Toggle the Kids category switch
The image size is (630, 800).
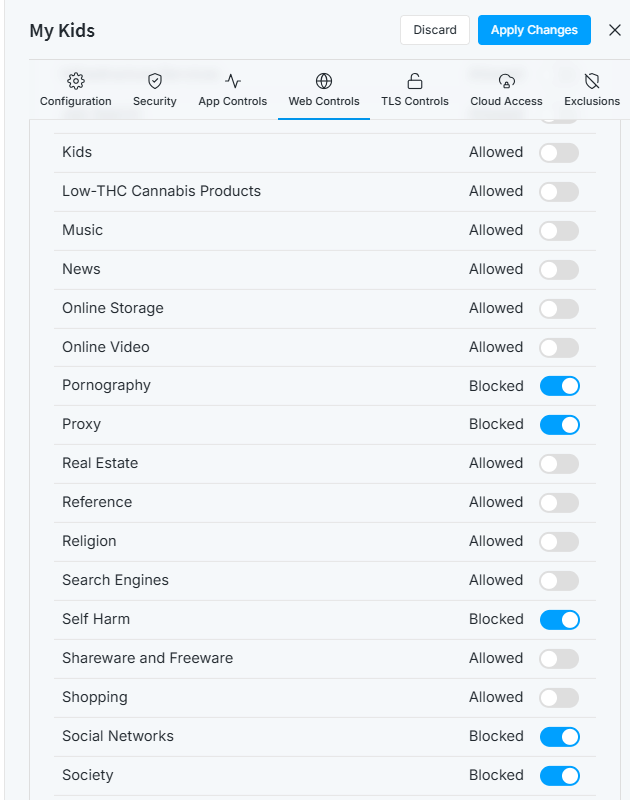coord(559,153)
